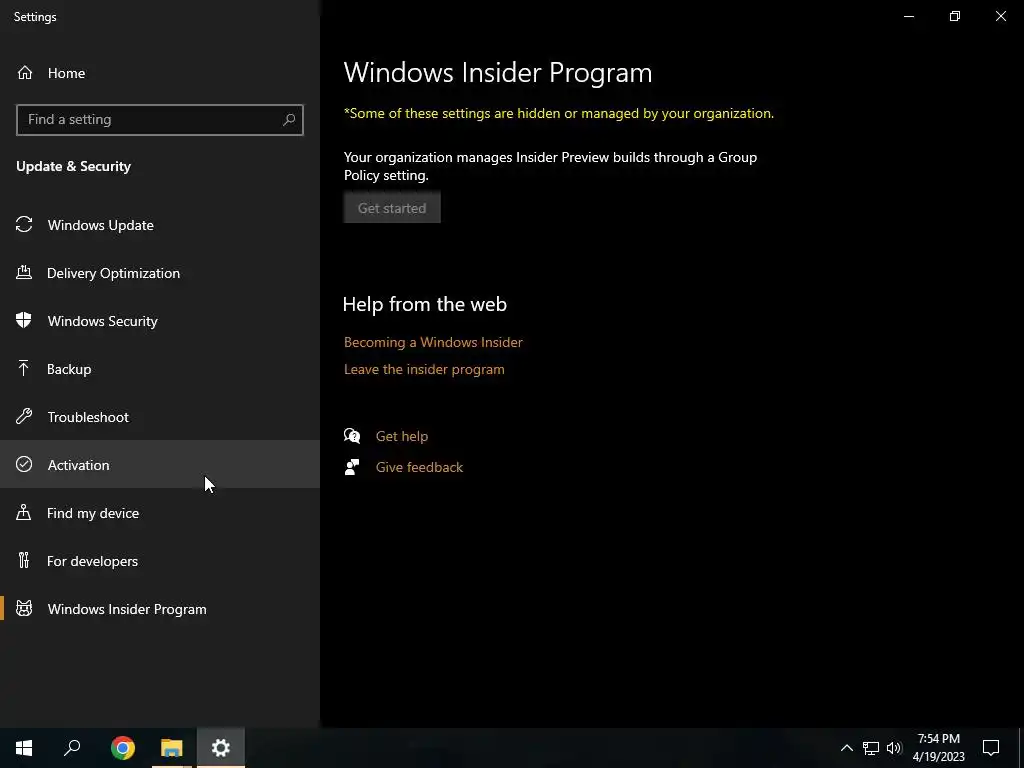Screen dimensions: 1024x768
Task: Click the Get help chat bubble icon
Action: 352,436
